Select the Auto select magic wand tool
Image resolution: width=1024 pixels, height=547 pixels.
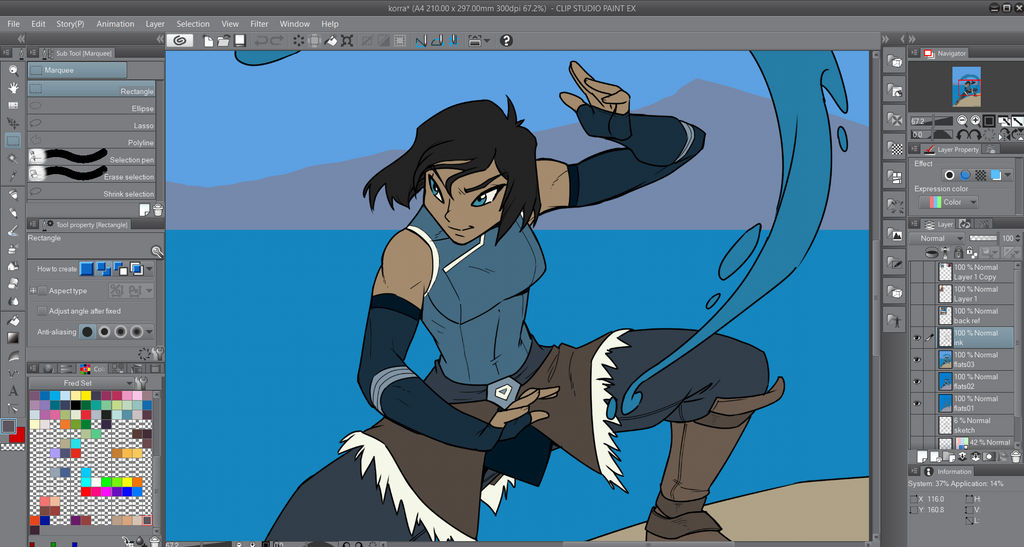13,158
